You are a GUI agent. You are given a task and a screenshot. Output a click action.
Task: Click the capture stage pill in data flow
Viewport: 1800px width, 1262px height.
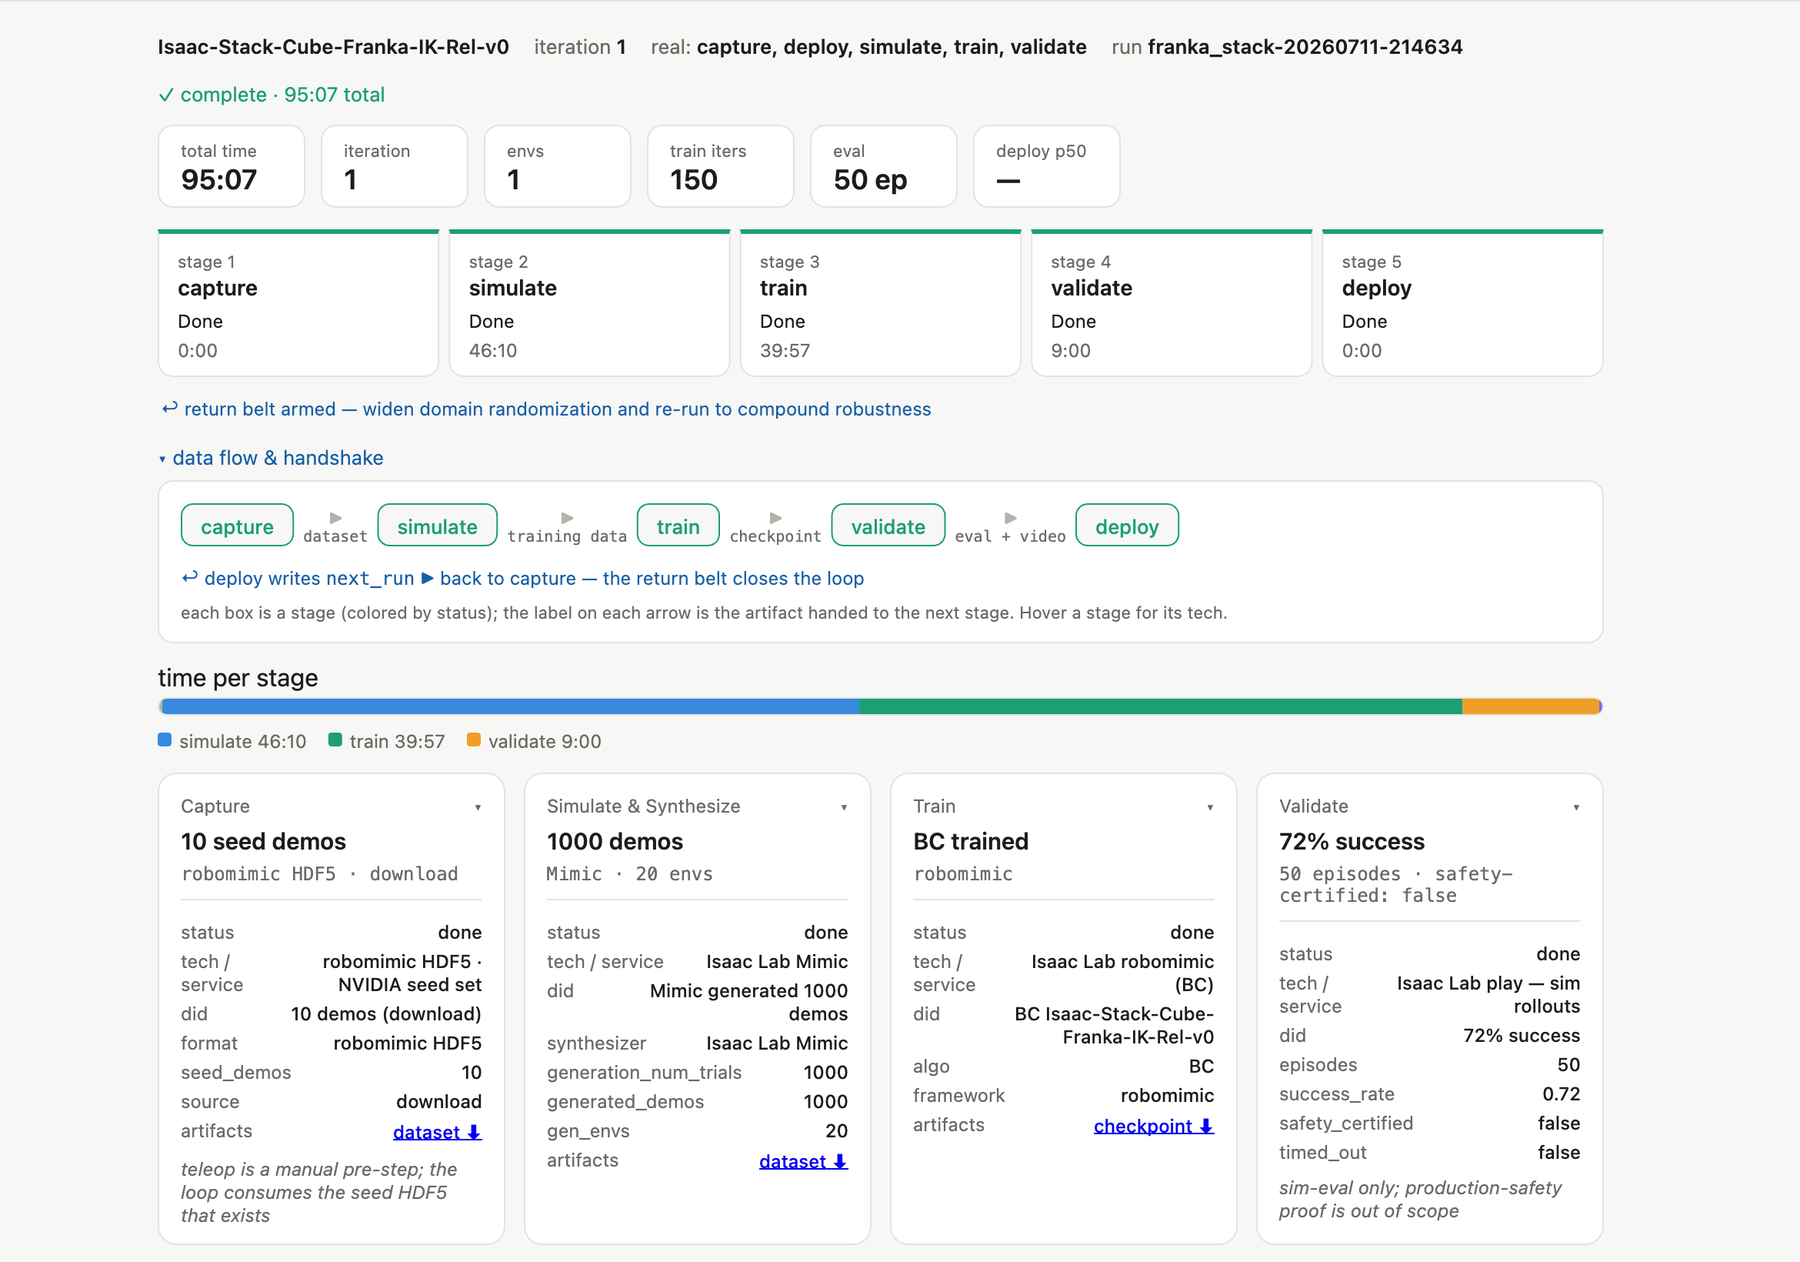[x=237, y=526]
